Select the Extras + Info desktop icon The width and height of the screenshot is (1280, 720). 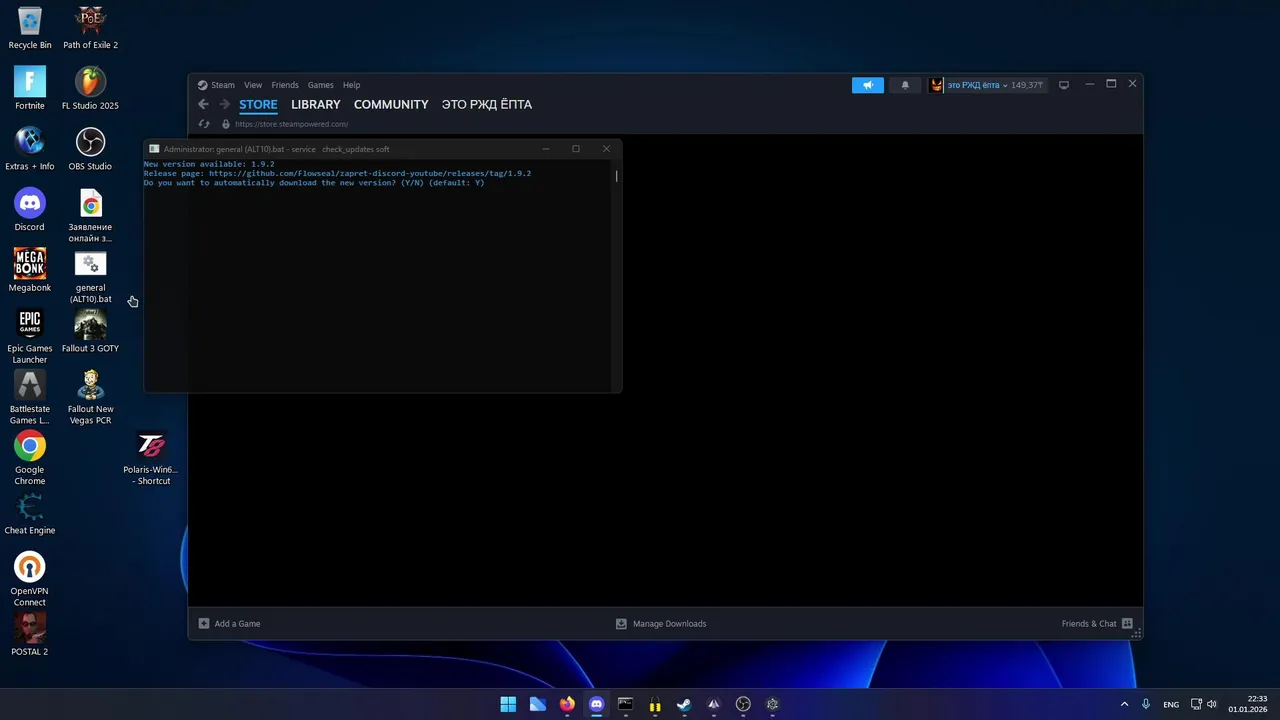tap(30, 149)
